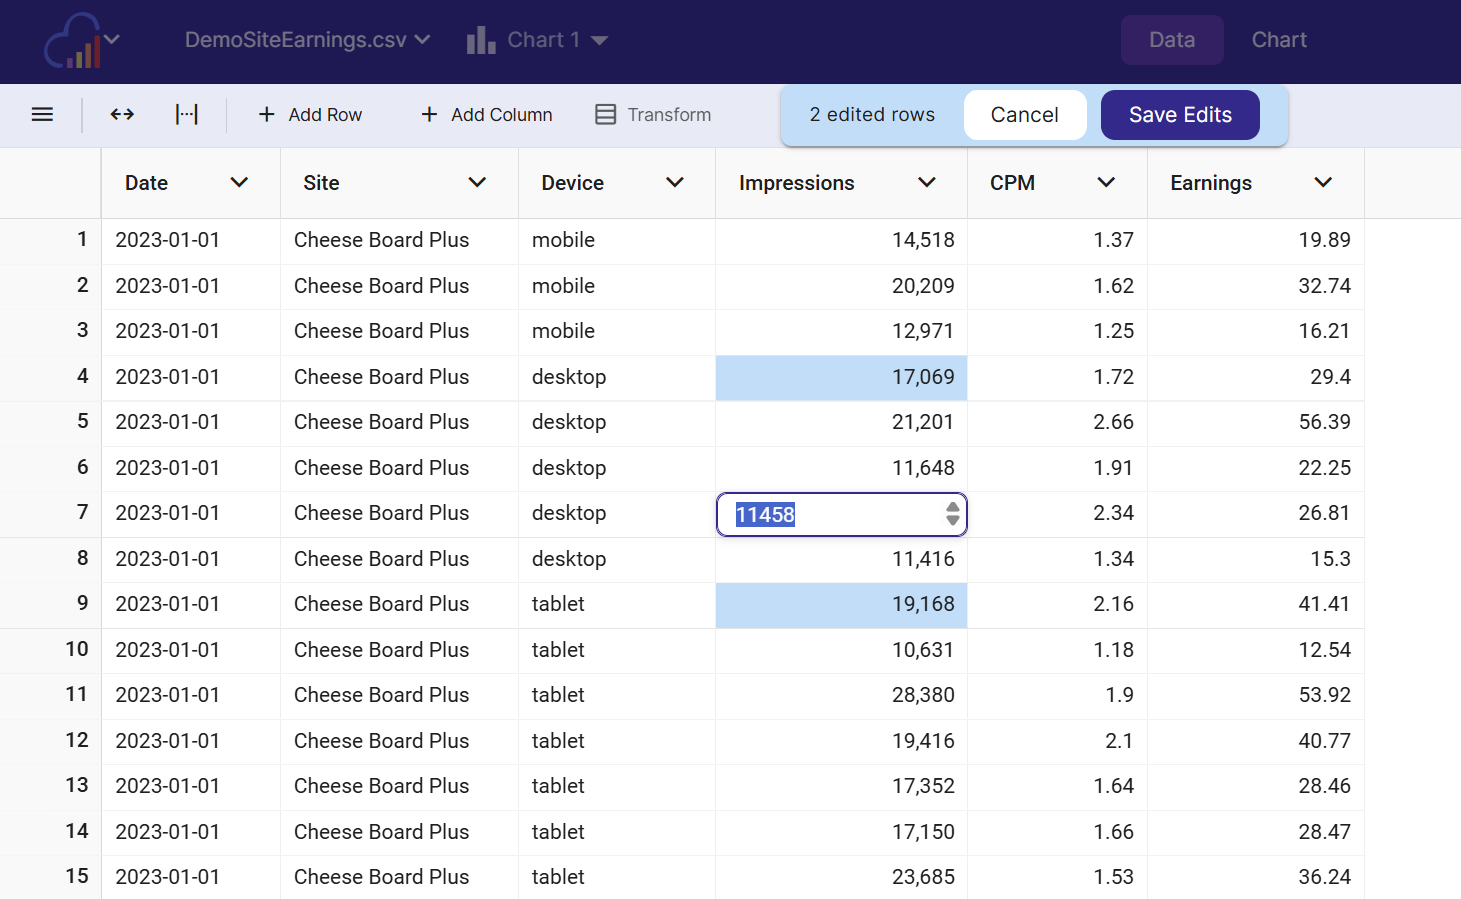Click Site cell in row 3

(x=399, y=331)
